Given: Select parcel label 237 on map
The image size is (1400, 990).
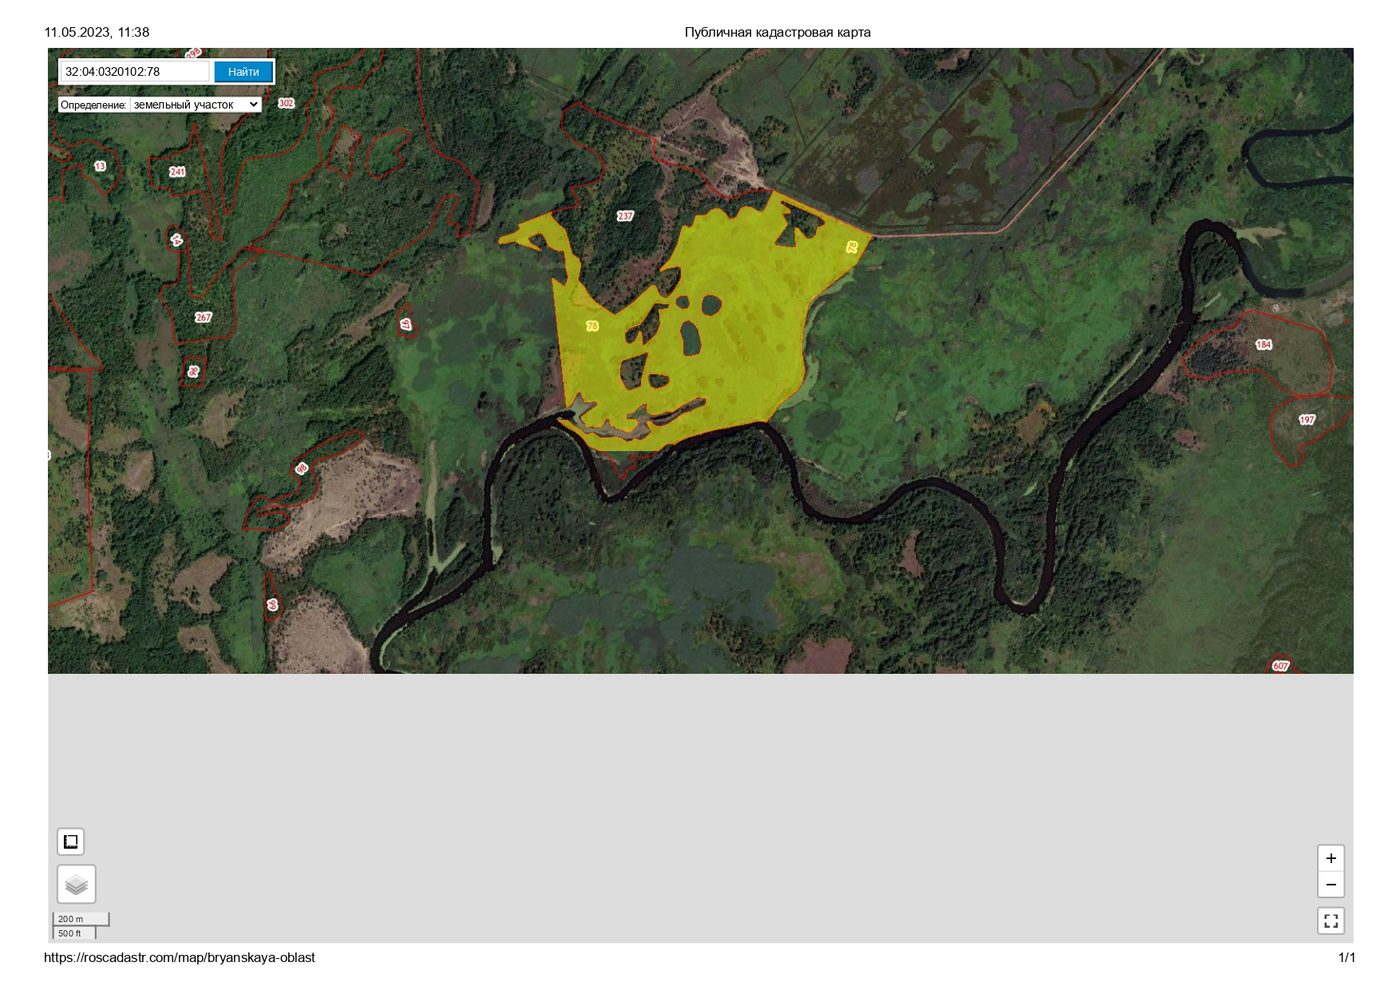Looking at the screenshot, I should (625, 216).
